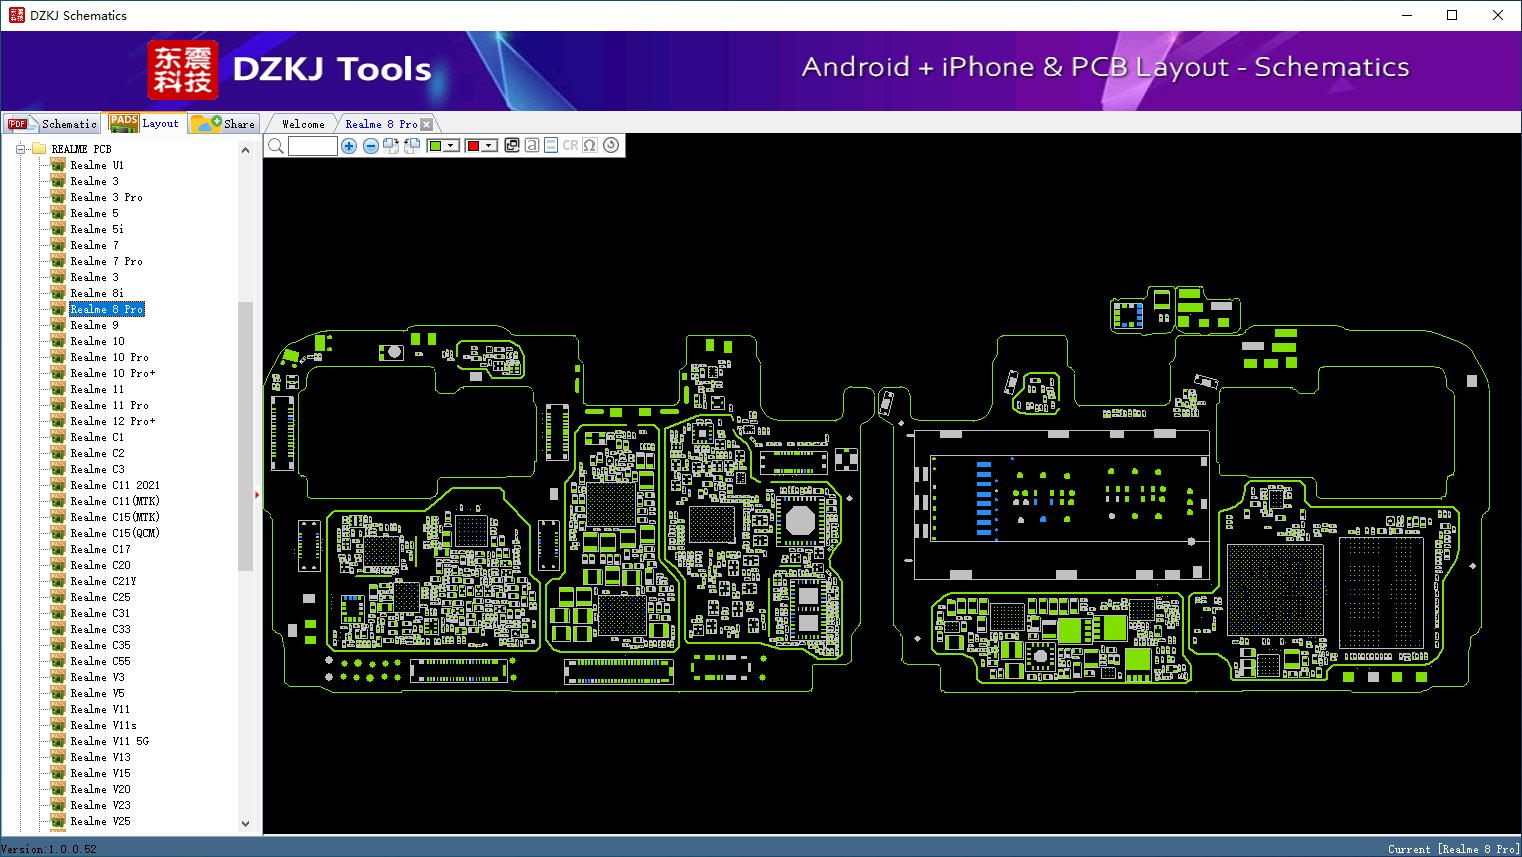The height and width of the screenshot is (857, 1522).
Task: Select highlighted Realme 8 Pro tree item
Action: point(107,309)
